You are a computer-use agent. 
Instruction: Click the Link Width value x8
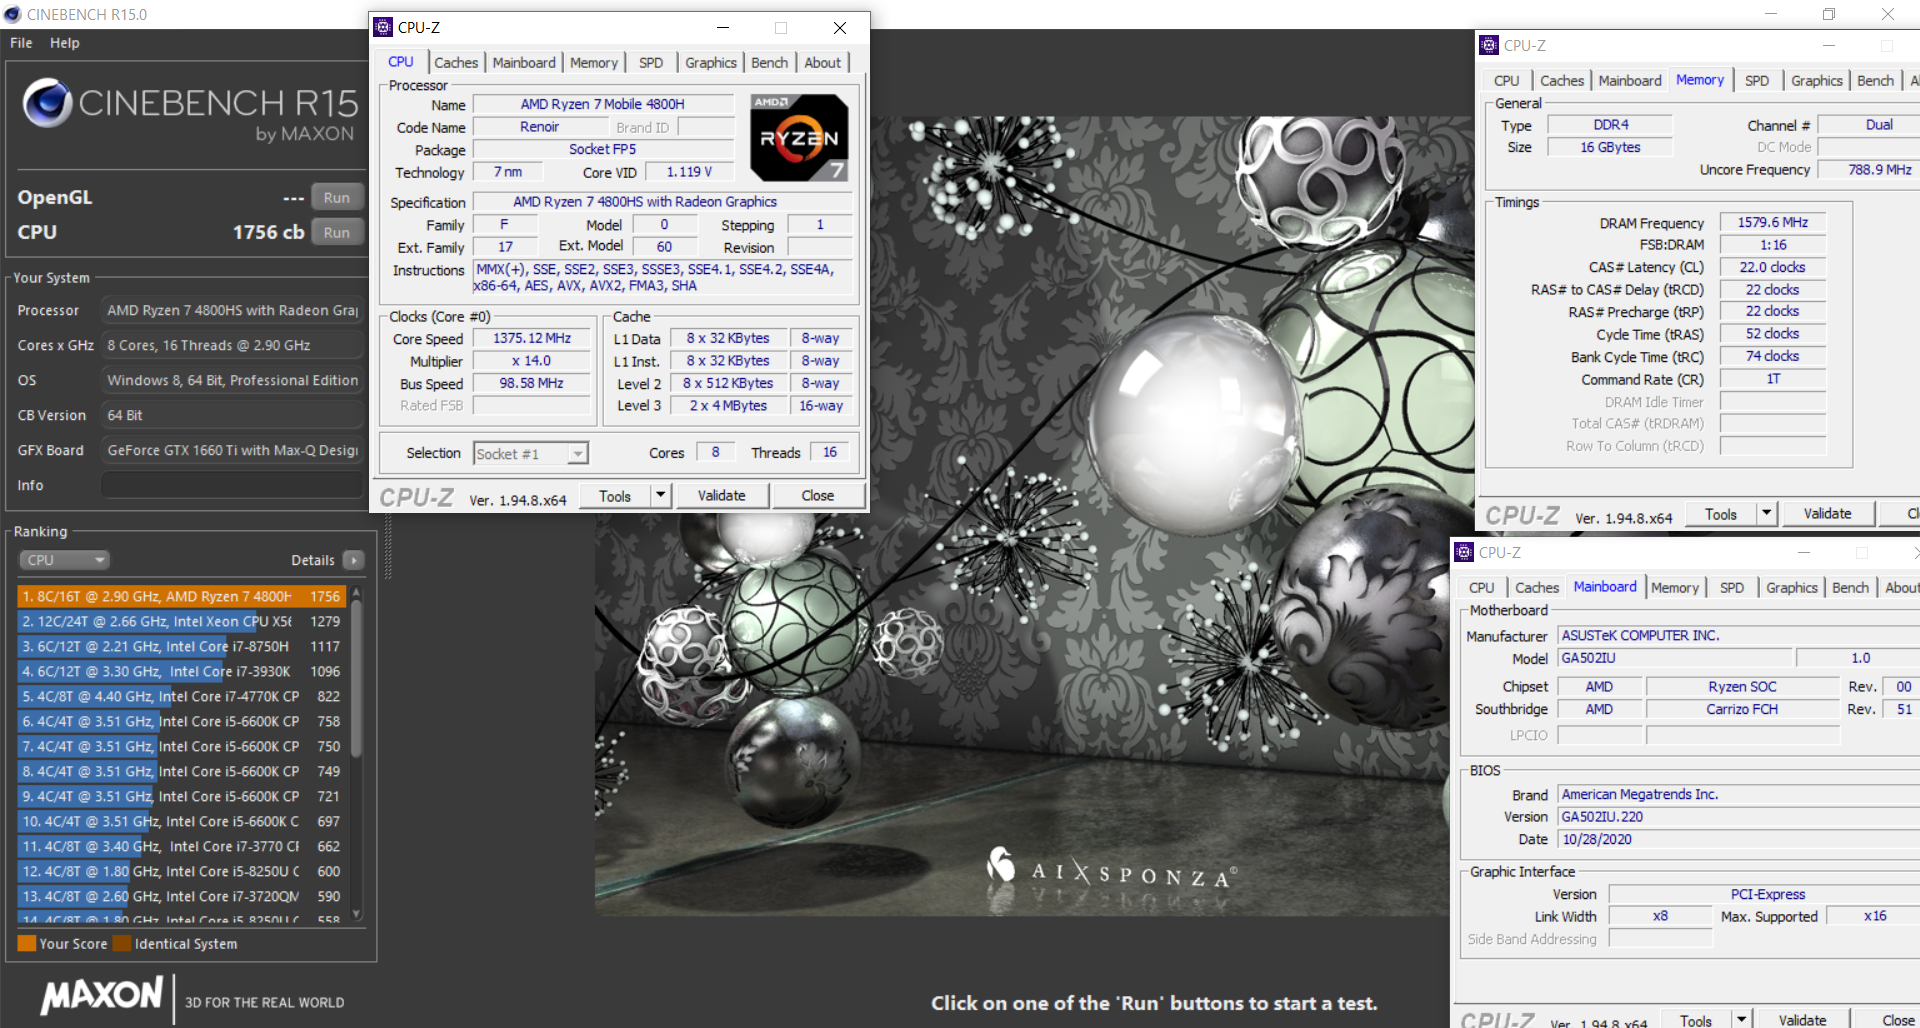[1660, 915]
